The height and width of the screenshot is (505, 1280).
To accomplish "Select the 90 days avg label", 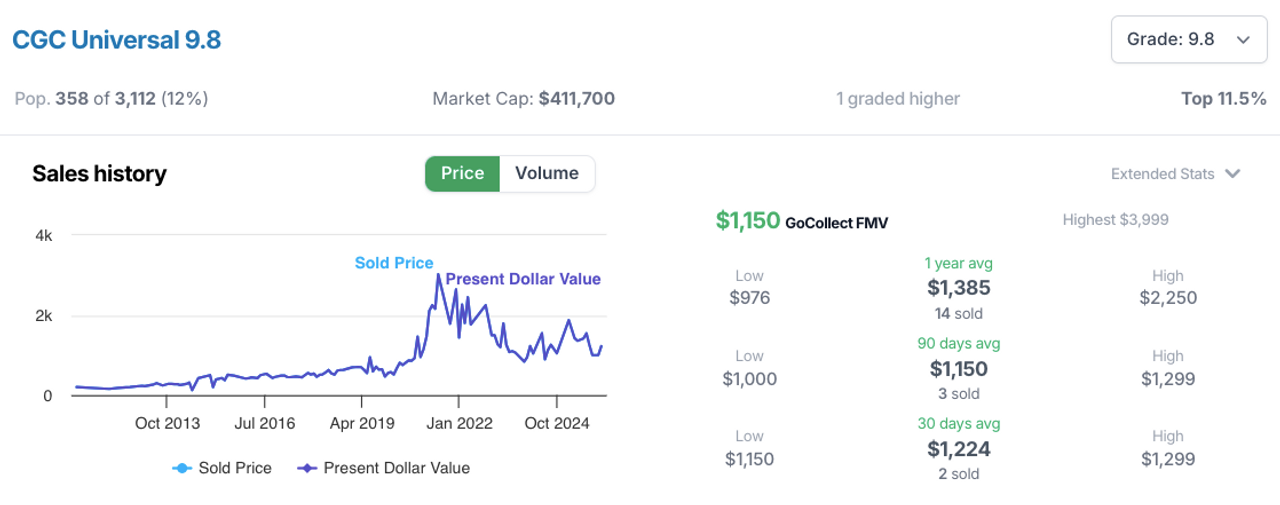I will coord(959,343).
